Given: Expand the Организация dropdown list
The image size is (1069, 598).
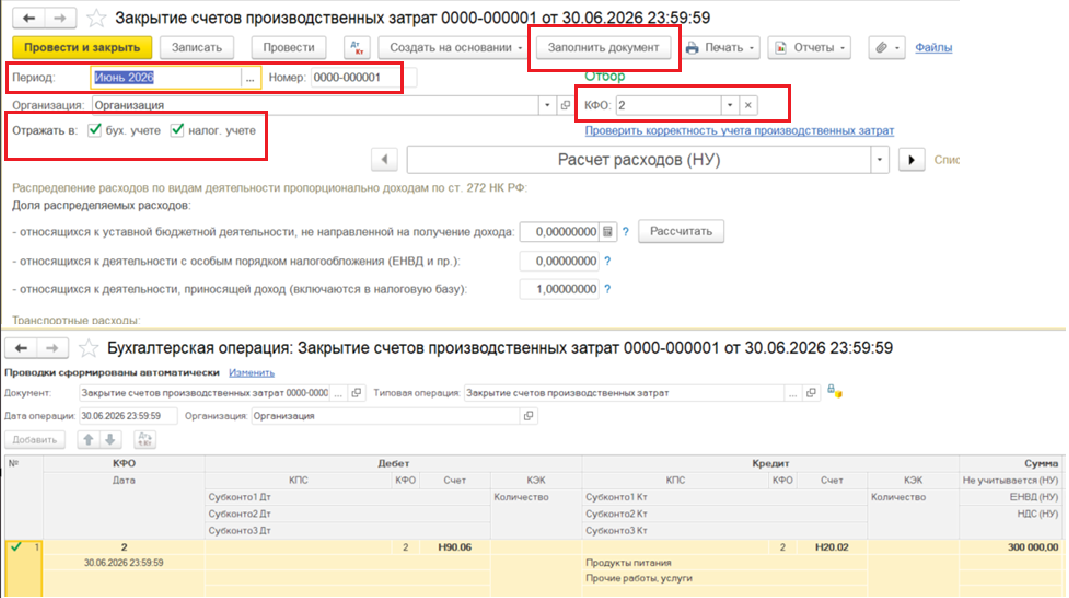Looking at the screenshot, I should click(x=547, y=105).
